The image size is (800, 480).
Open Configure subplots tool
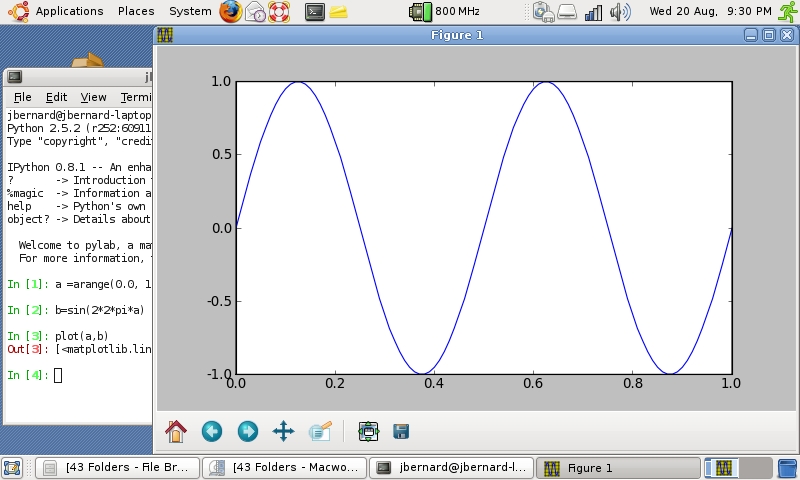368,431
